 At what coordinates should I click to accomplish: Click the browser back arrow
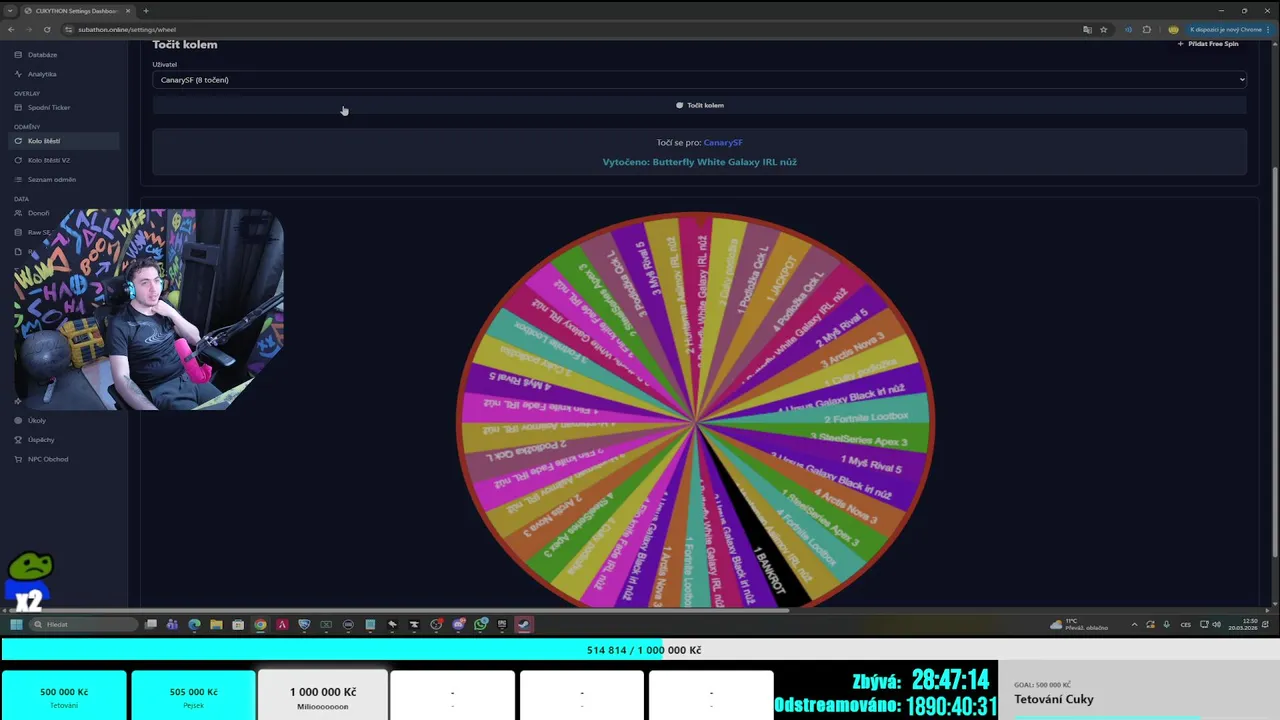11,30
